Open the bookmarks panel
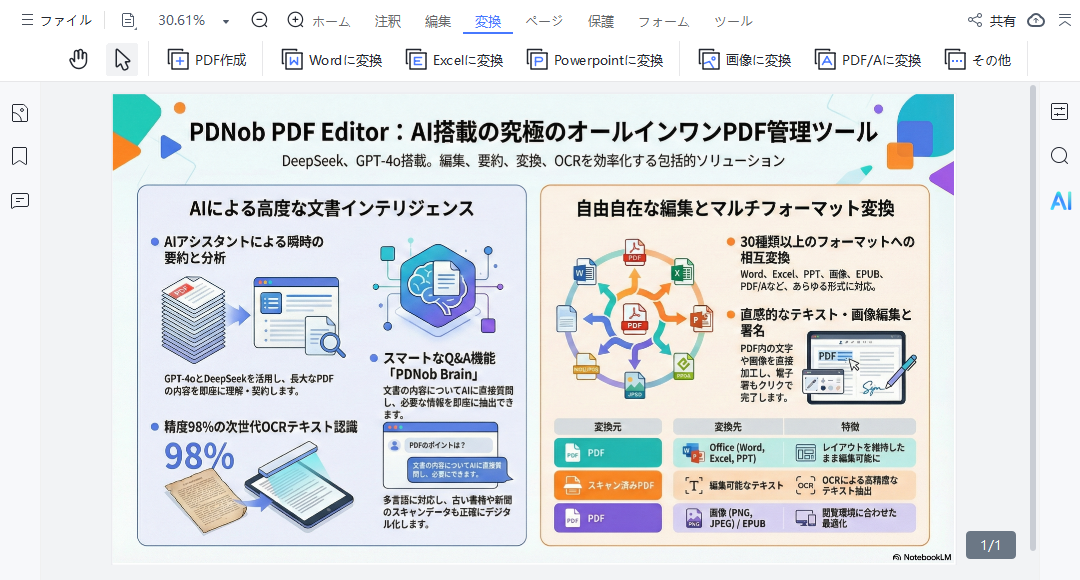Viewport: 1080px width, 580px height. [19, 156]
